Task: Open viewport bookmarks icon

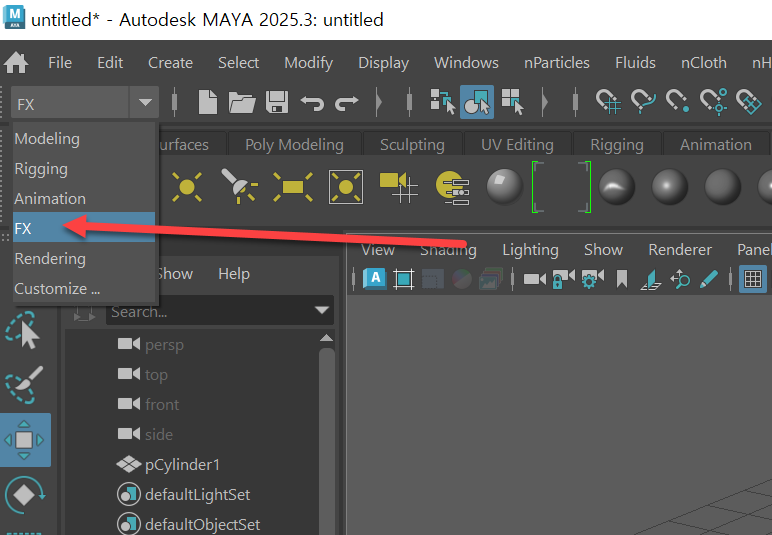Action: (x=622, y=279)
